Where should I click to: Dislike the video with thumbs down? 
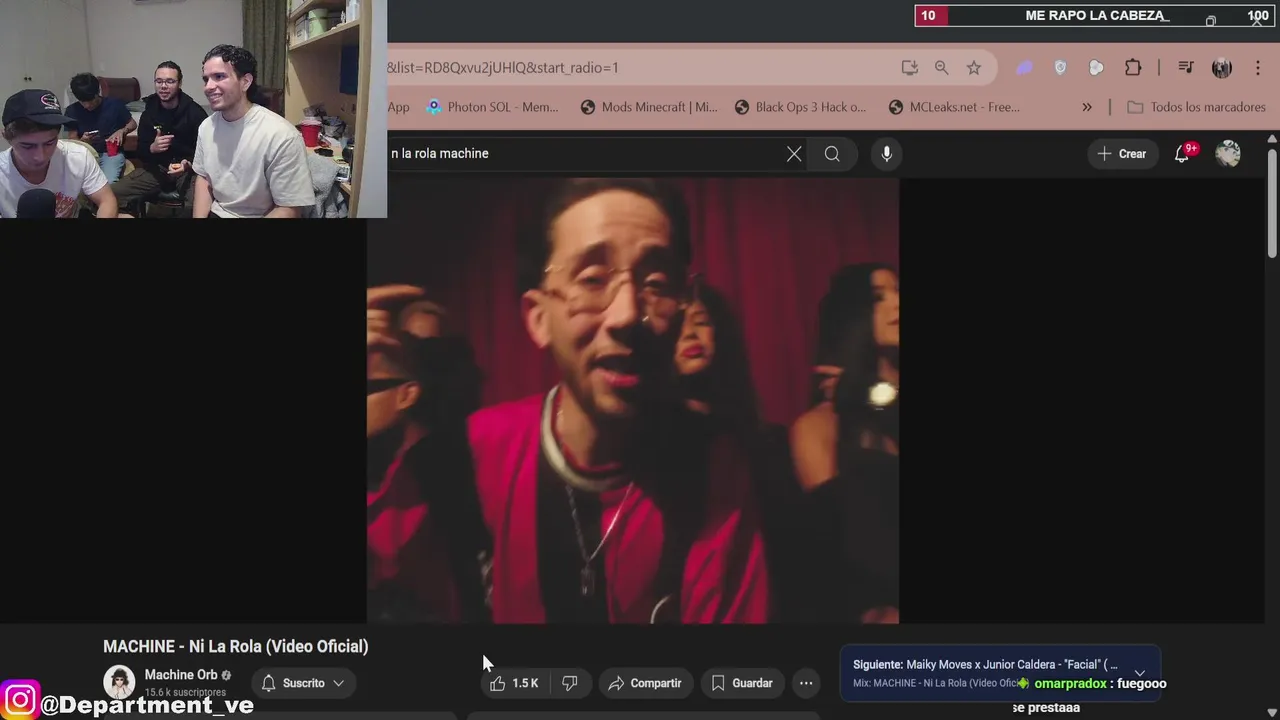point(570,683)
